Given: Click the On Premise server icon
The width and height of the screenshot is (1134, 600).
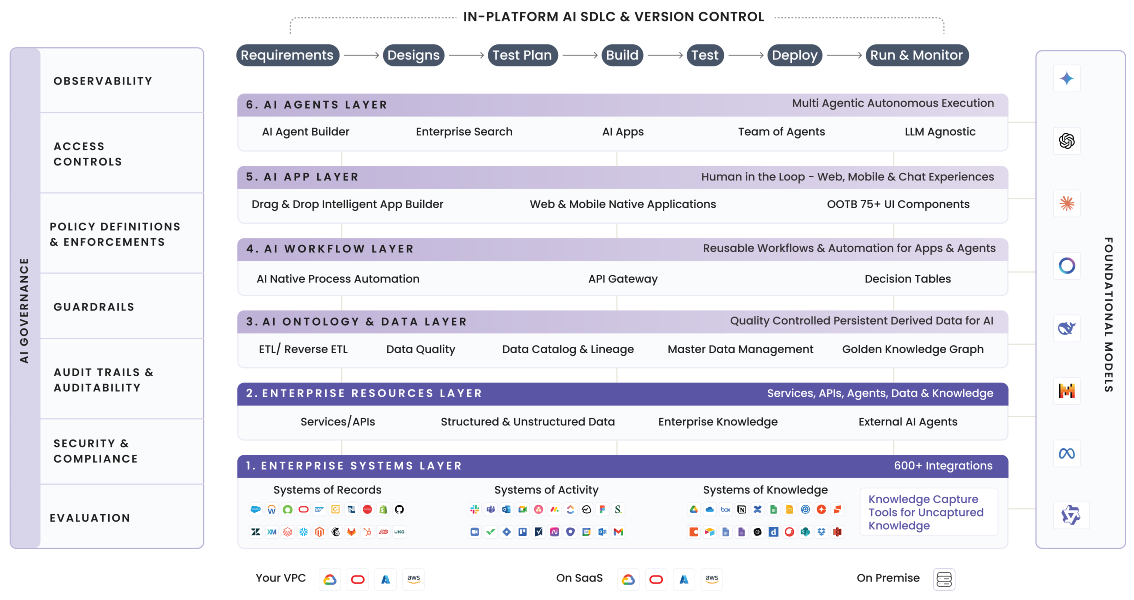Looking at the screenshot, I should pos(943,579).
